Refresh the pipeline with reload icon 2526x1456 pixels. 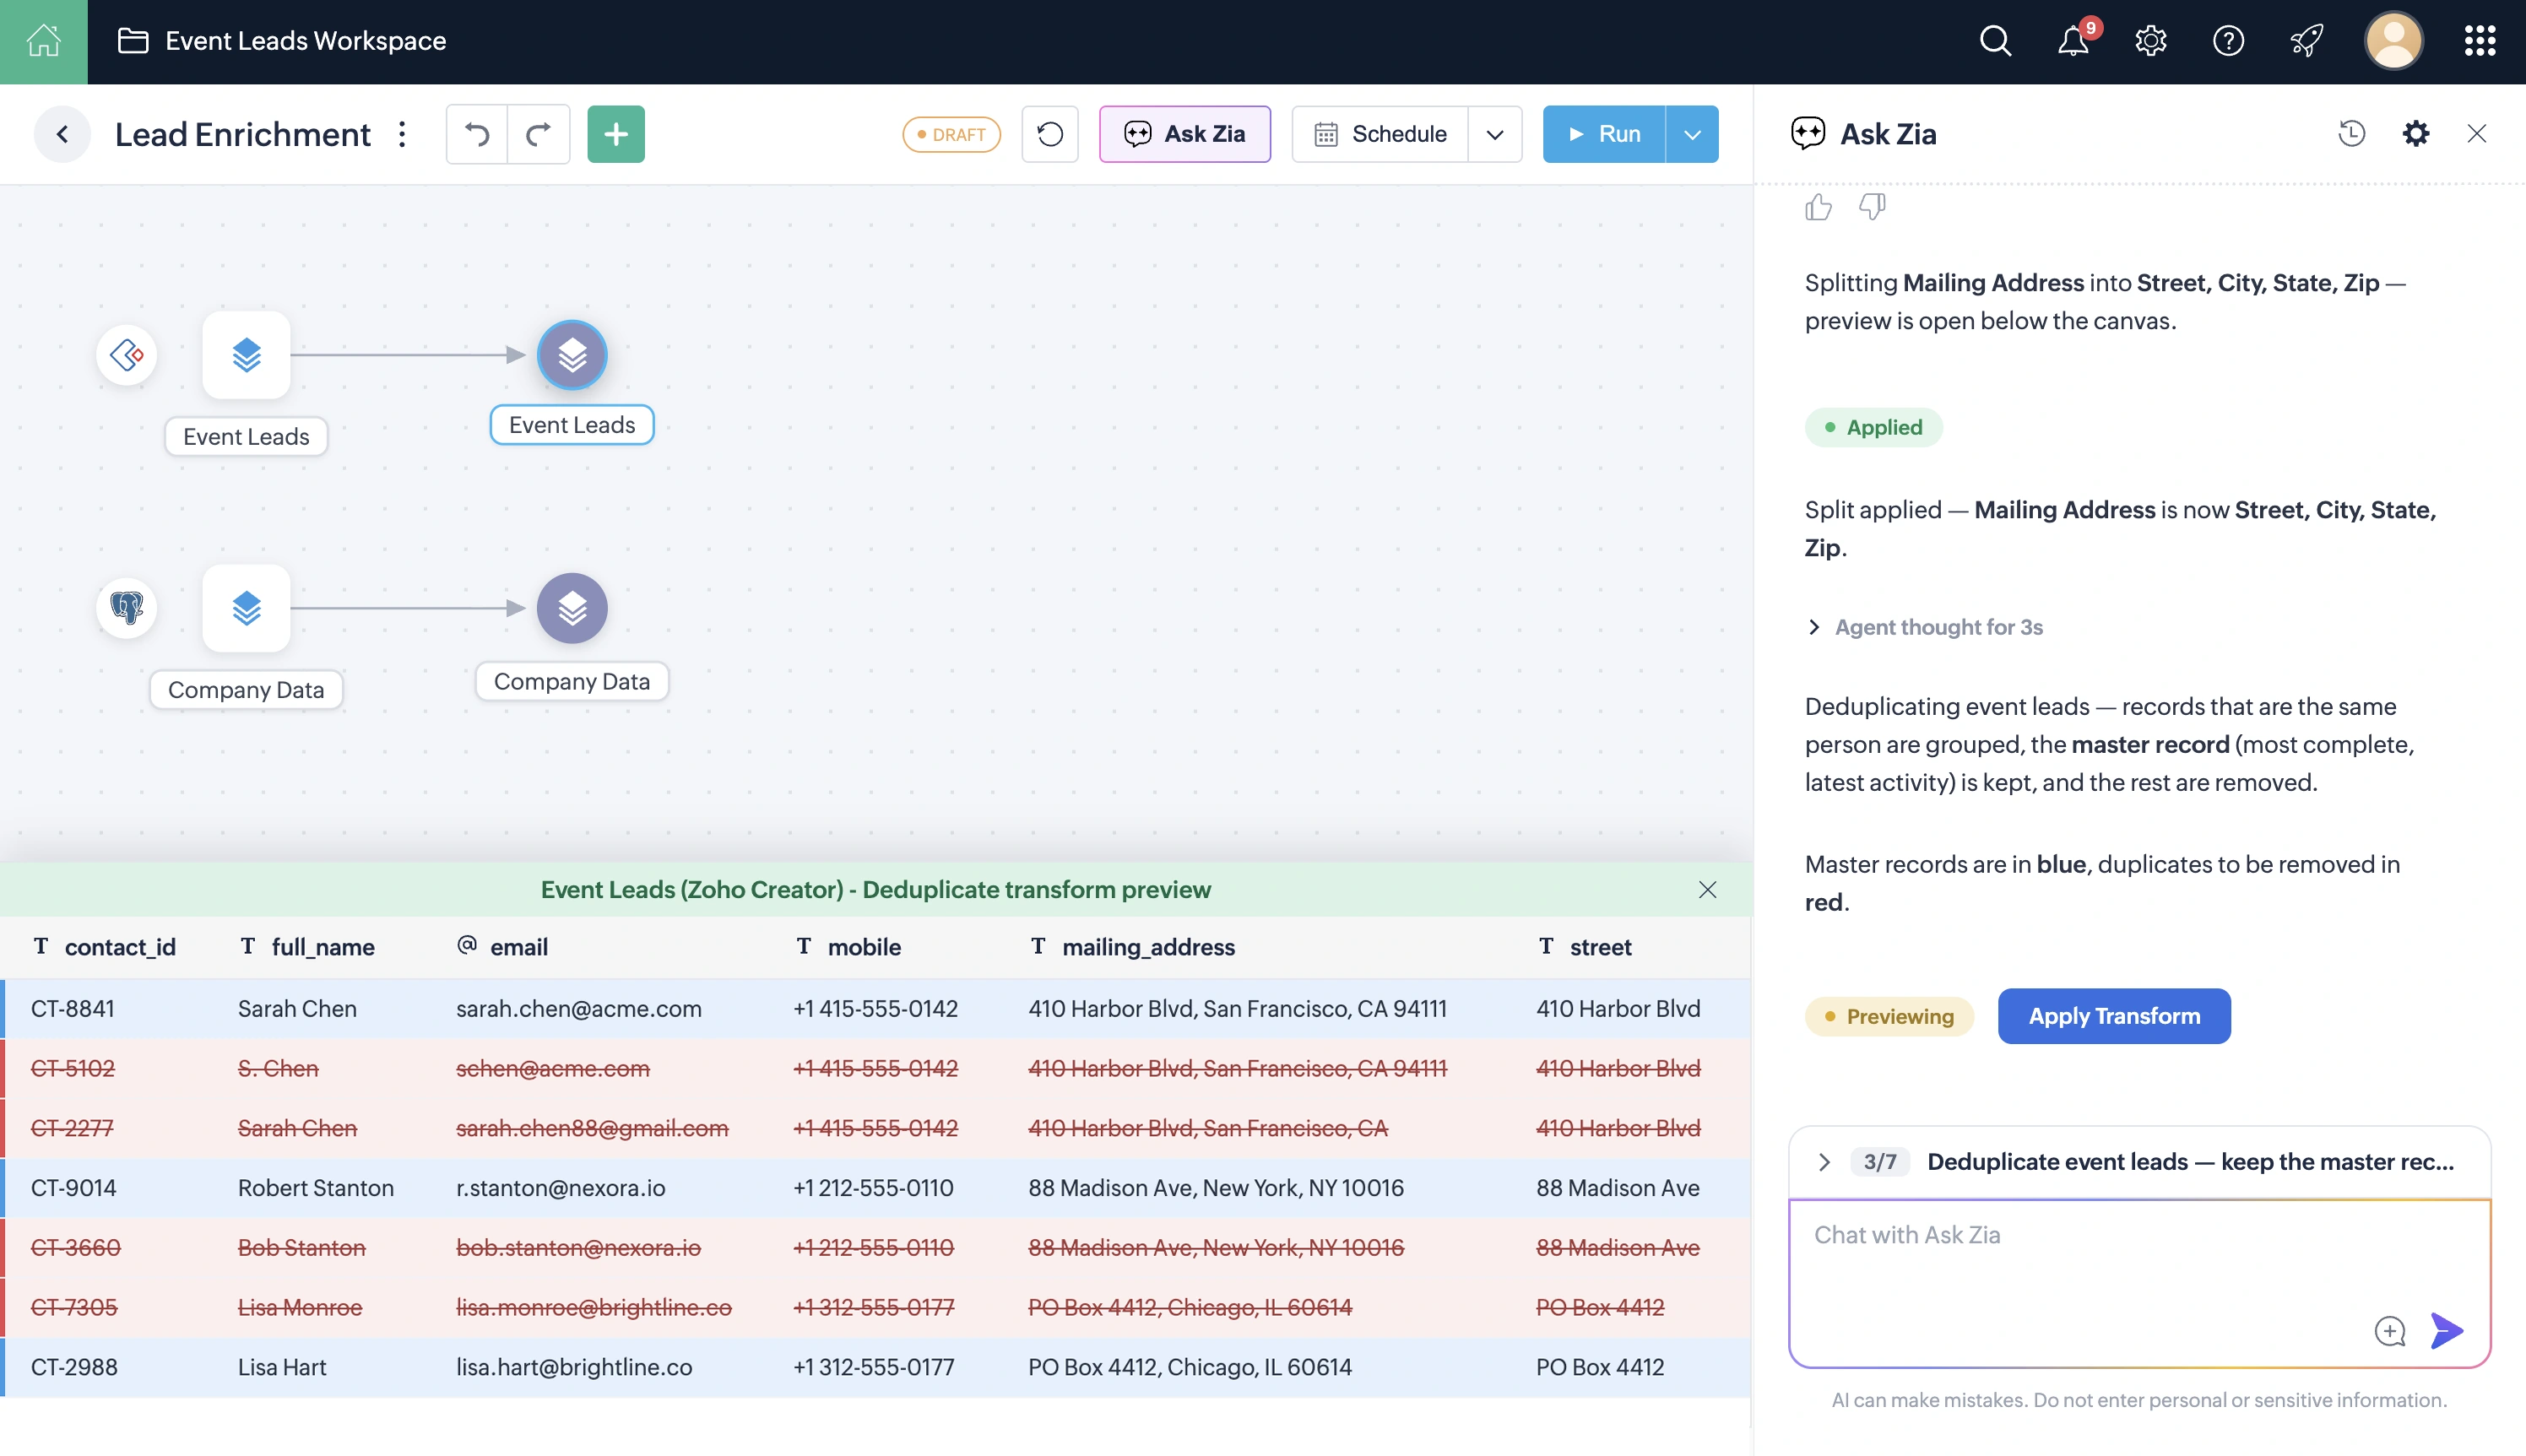click(x=1049, y=134)
